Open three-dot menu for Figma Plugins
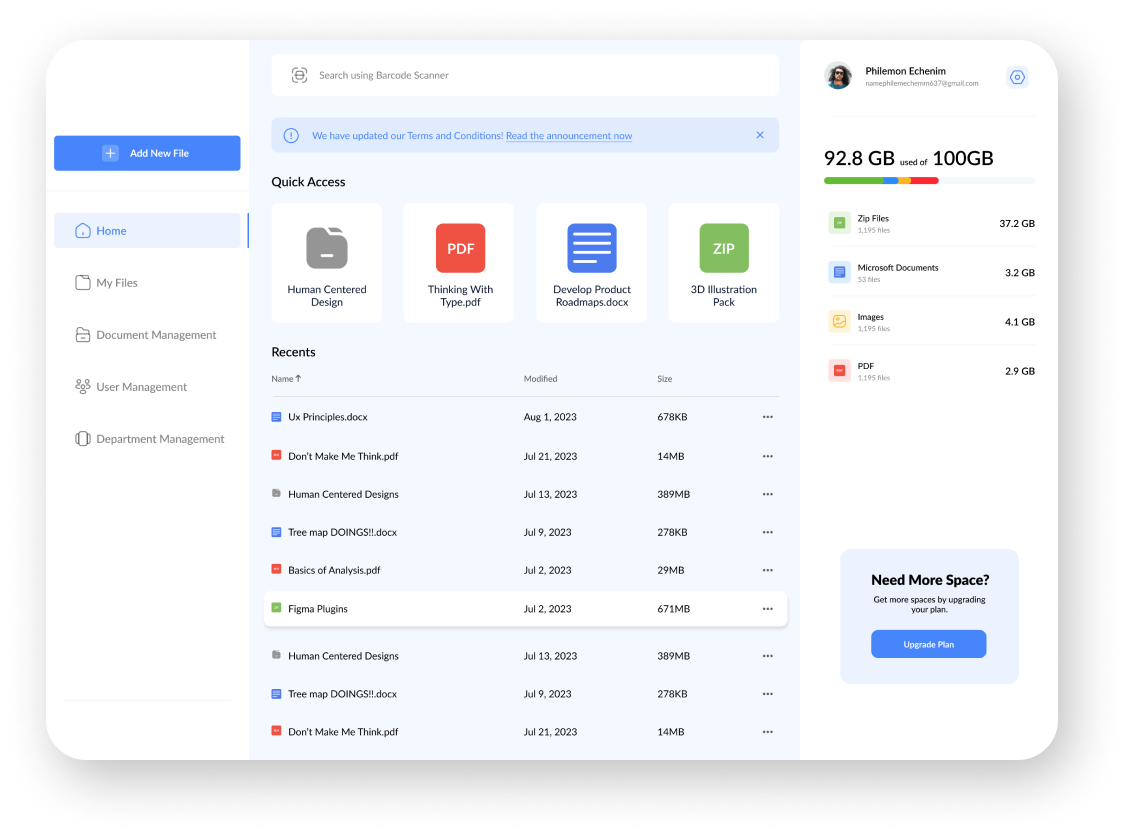This screenshot has width=1128, height=836. click(767, 609)
